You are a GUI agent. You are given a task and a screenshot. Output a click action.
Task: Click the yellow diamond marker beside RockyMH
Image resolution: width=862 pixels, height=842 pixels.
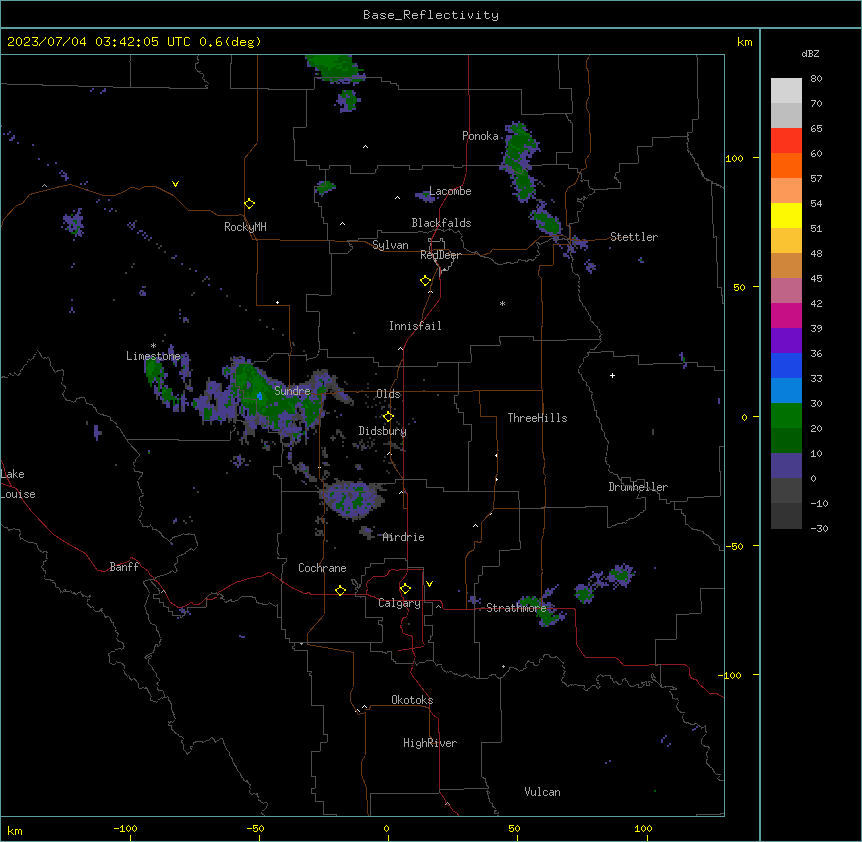[250, 204]
